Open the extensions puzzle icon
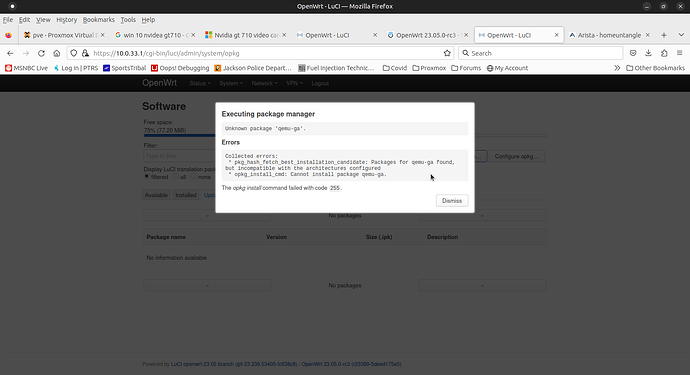 [x=664, y=53]
